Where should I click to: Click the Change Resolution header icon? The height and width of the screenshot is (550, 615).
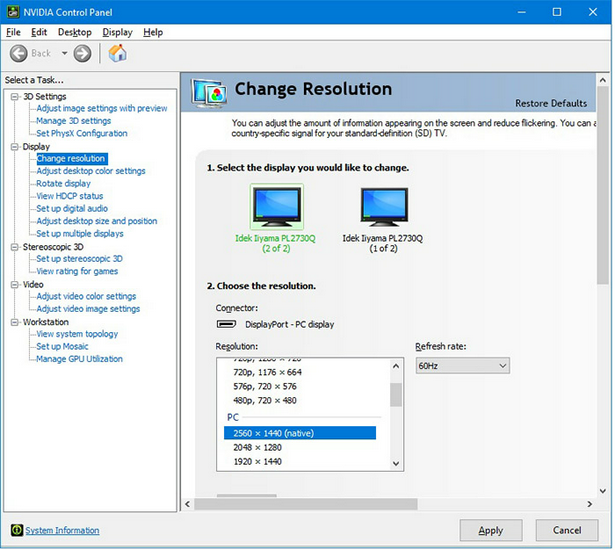(x=209, y=93)
